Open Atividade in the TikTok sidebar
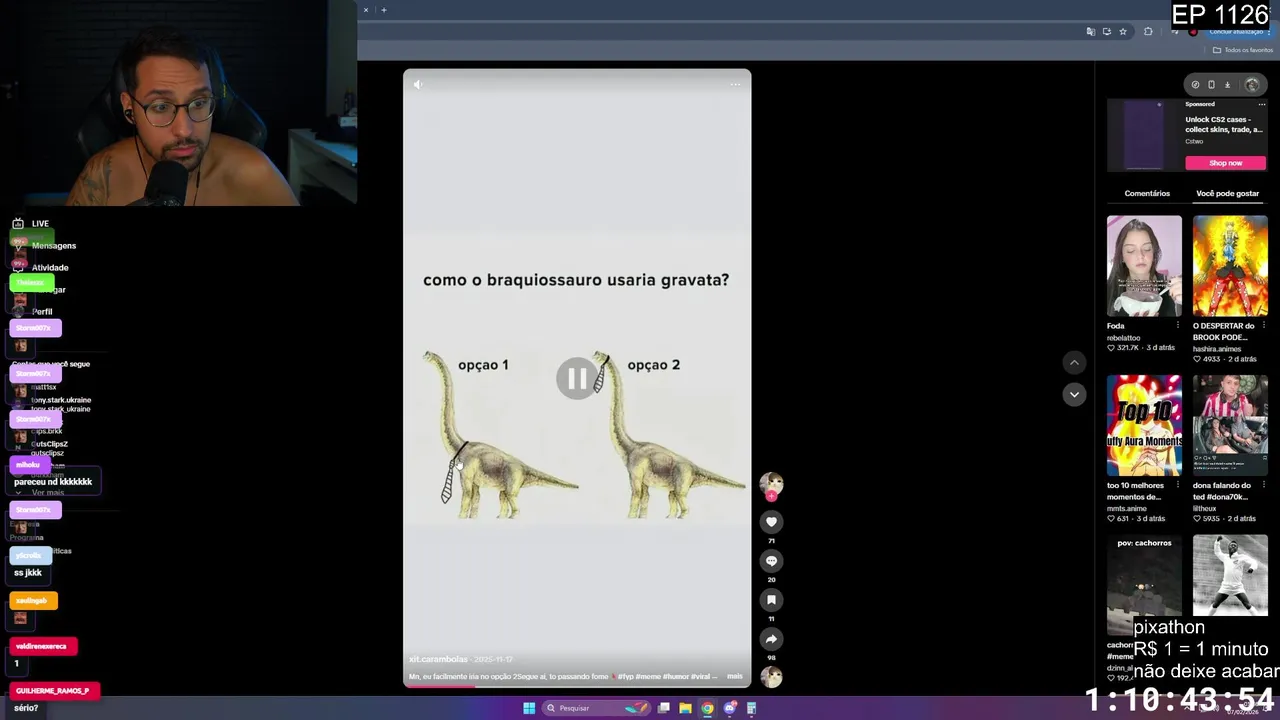This screenshot has width=1280, height=720. 50,268
